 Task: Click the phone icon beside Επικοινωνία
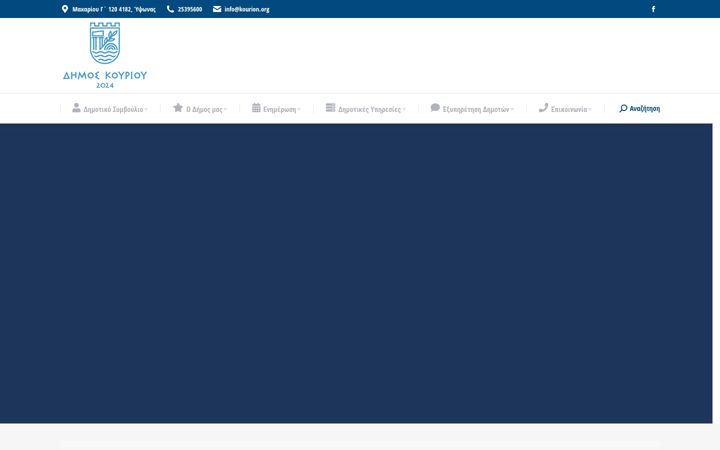[x=543, y=108]
